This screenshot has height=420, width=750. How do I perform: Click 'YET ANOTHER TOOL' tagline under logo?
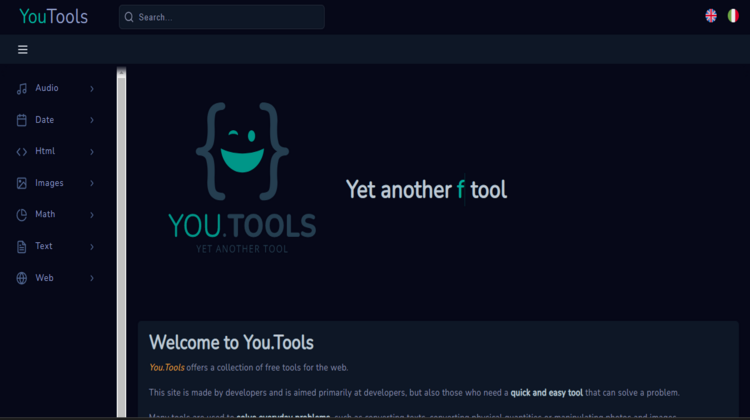point(242,249)
